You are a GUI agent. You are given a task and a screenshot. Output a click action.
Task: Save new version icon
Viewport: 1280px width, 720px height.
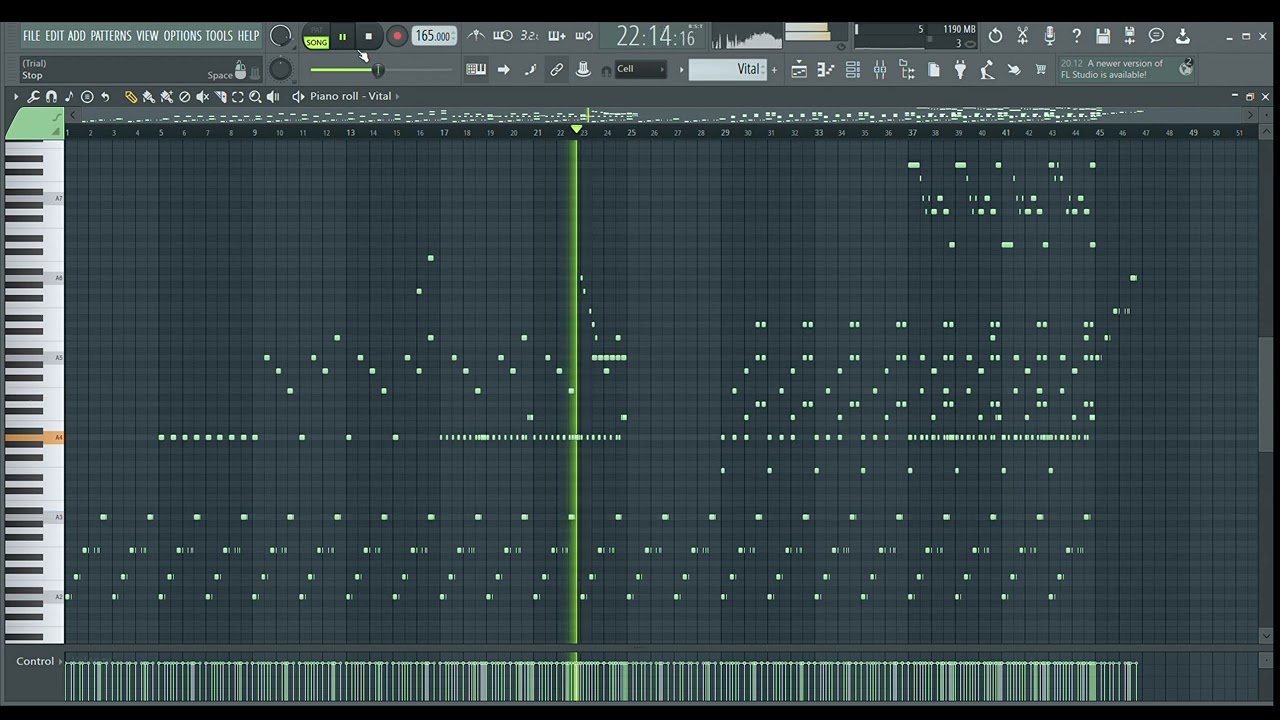(x=1130, y=36)
